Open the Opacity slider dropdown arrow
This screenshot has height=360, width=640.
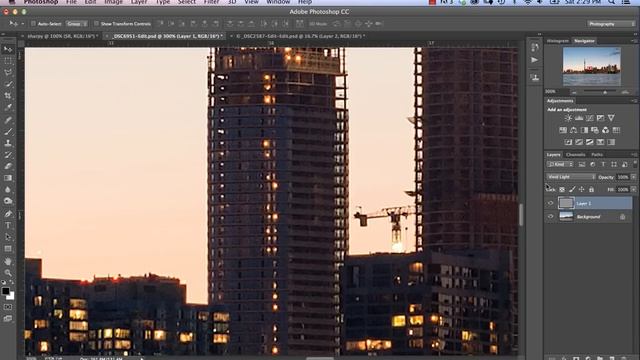(633, 177)
